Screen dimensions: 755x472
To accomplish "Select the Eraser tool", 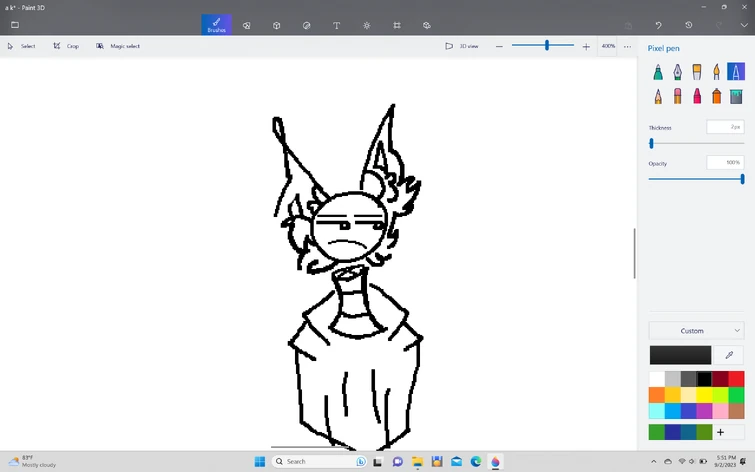I will point(677,96).
